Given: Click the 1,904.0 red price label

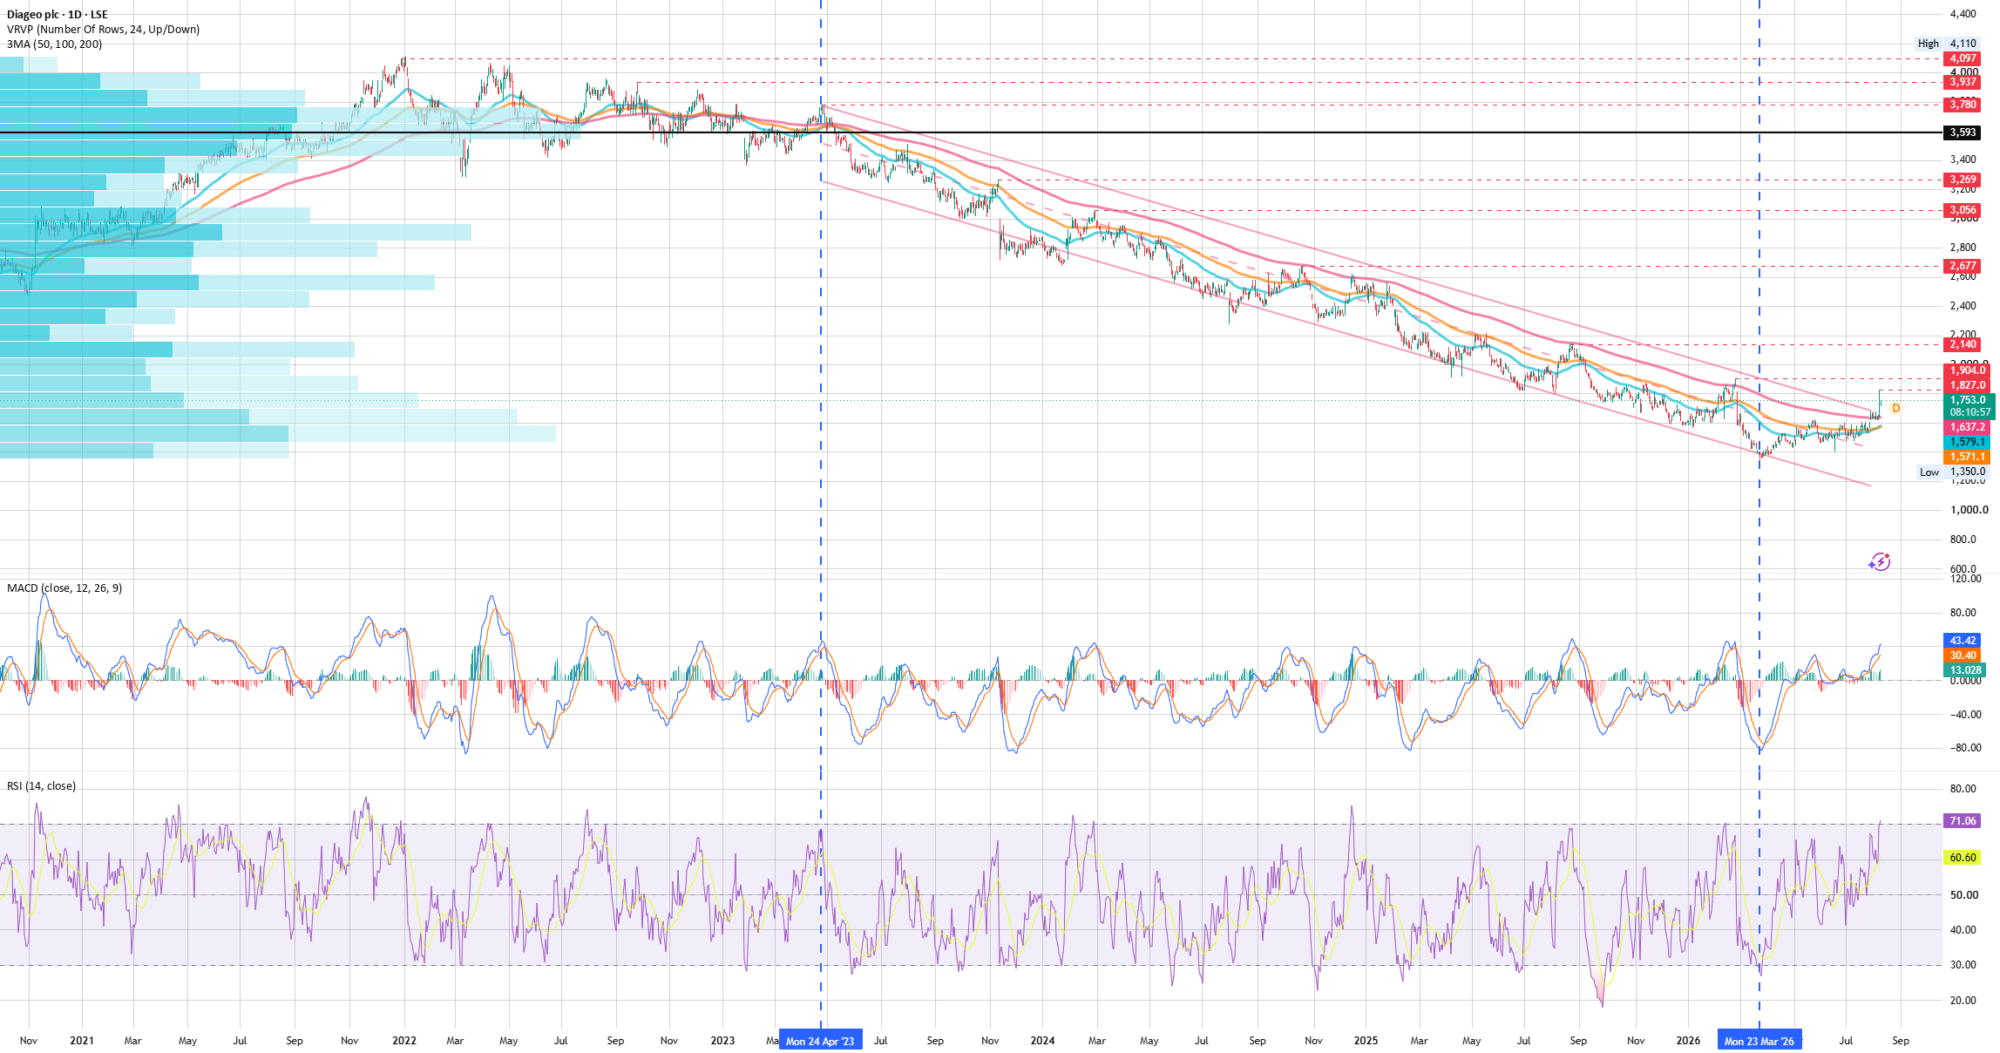Looking at the screenshot, I should point(1967,370).
